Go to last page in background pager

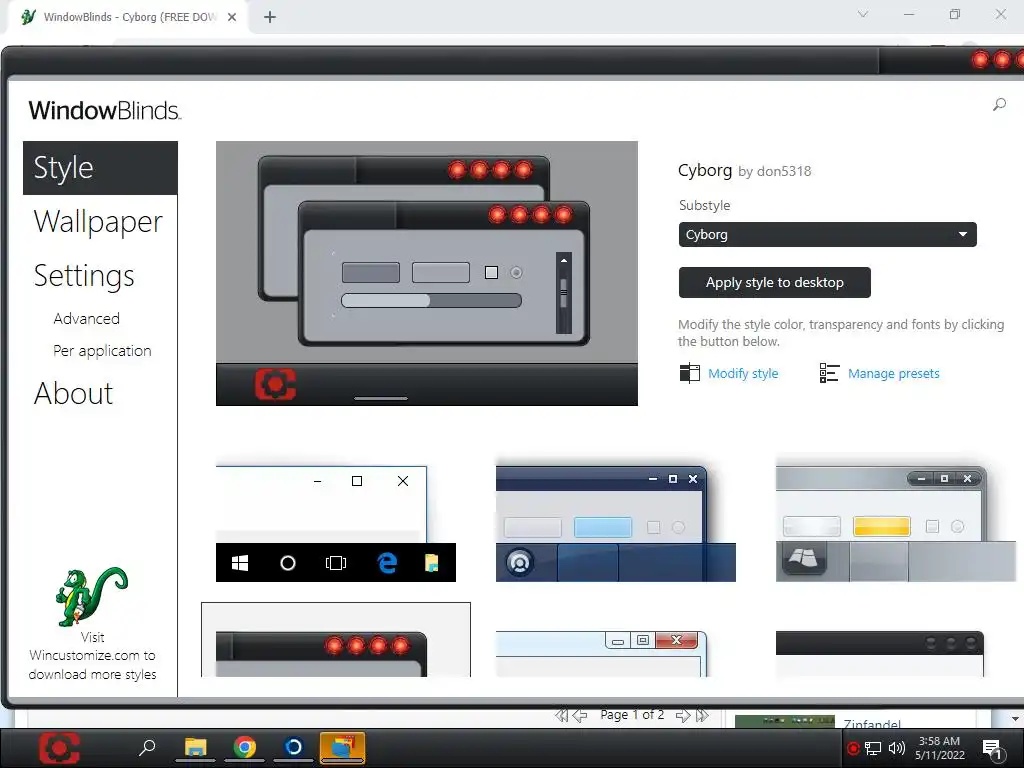tap(702, 715)
